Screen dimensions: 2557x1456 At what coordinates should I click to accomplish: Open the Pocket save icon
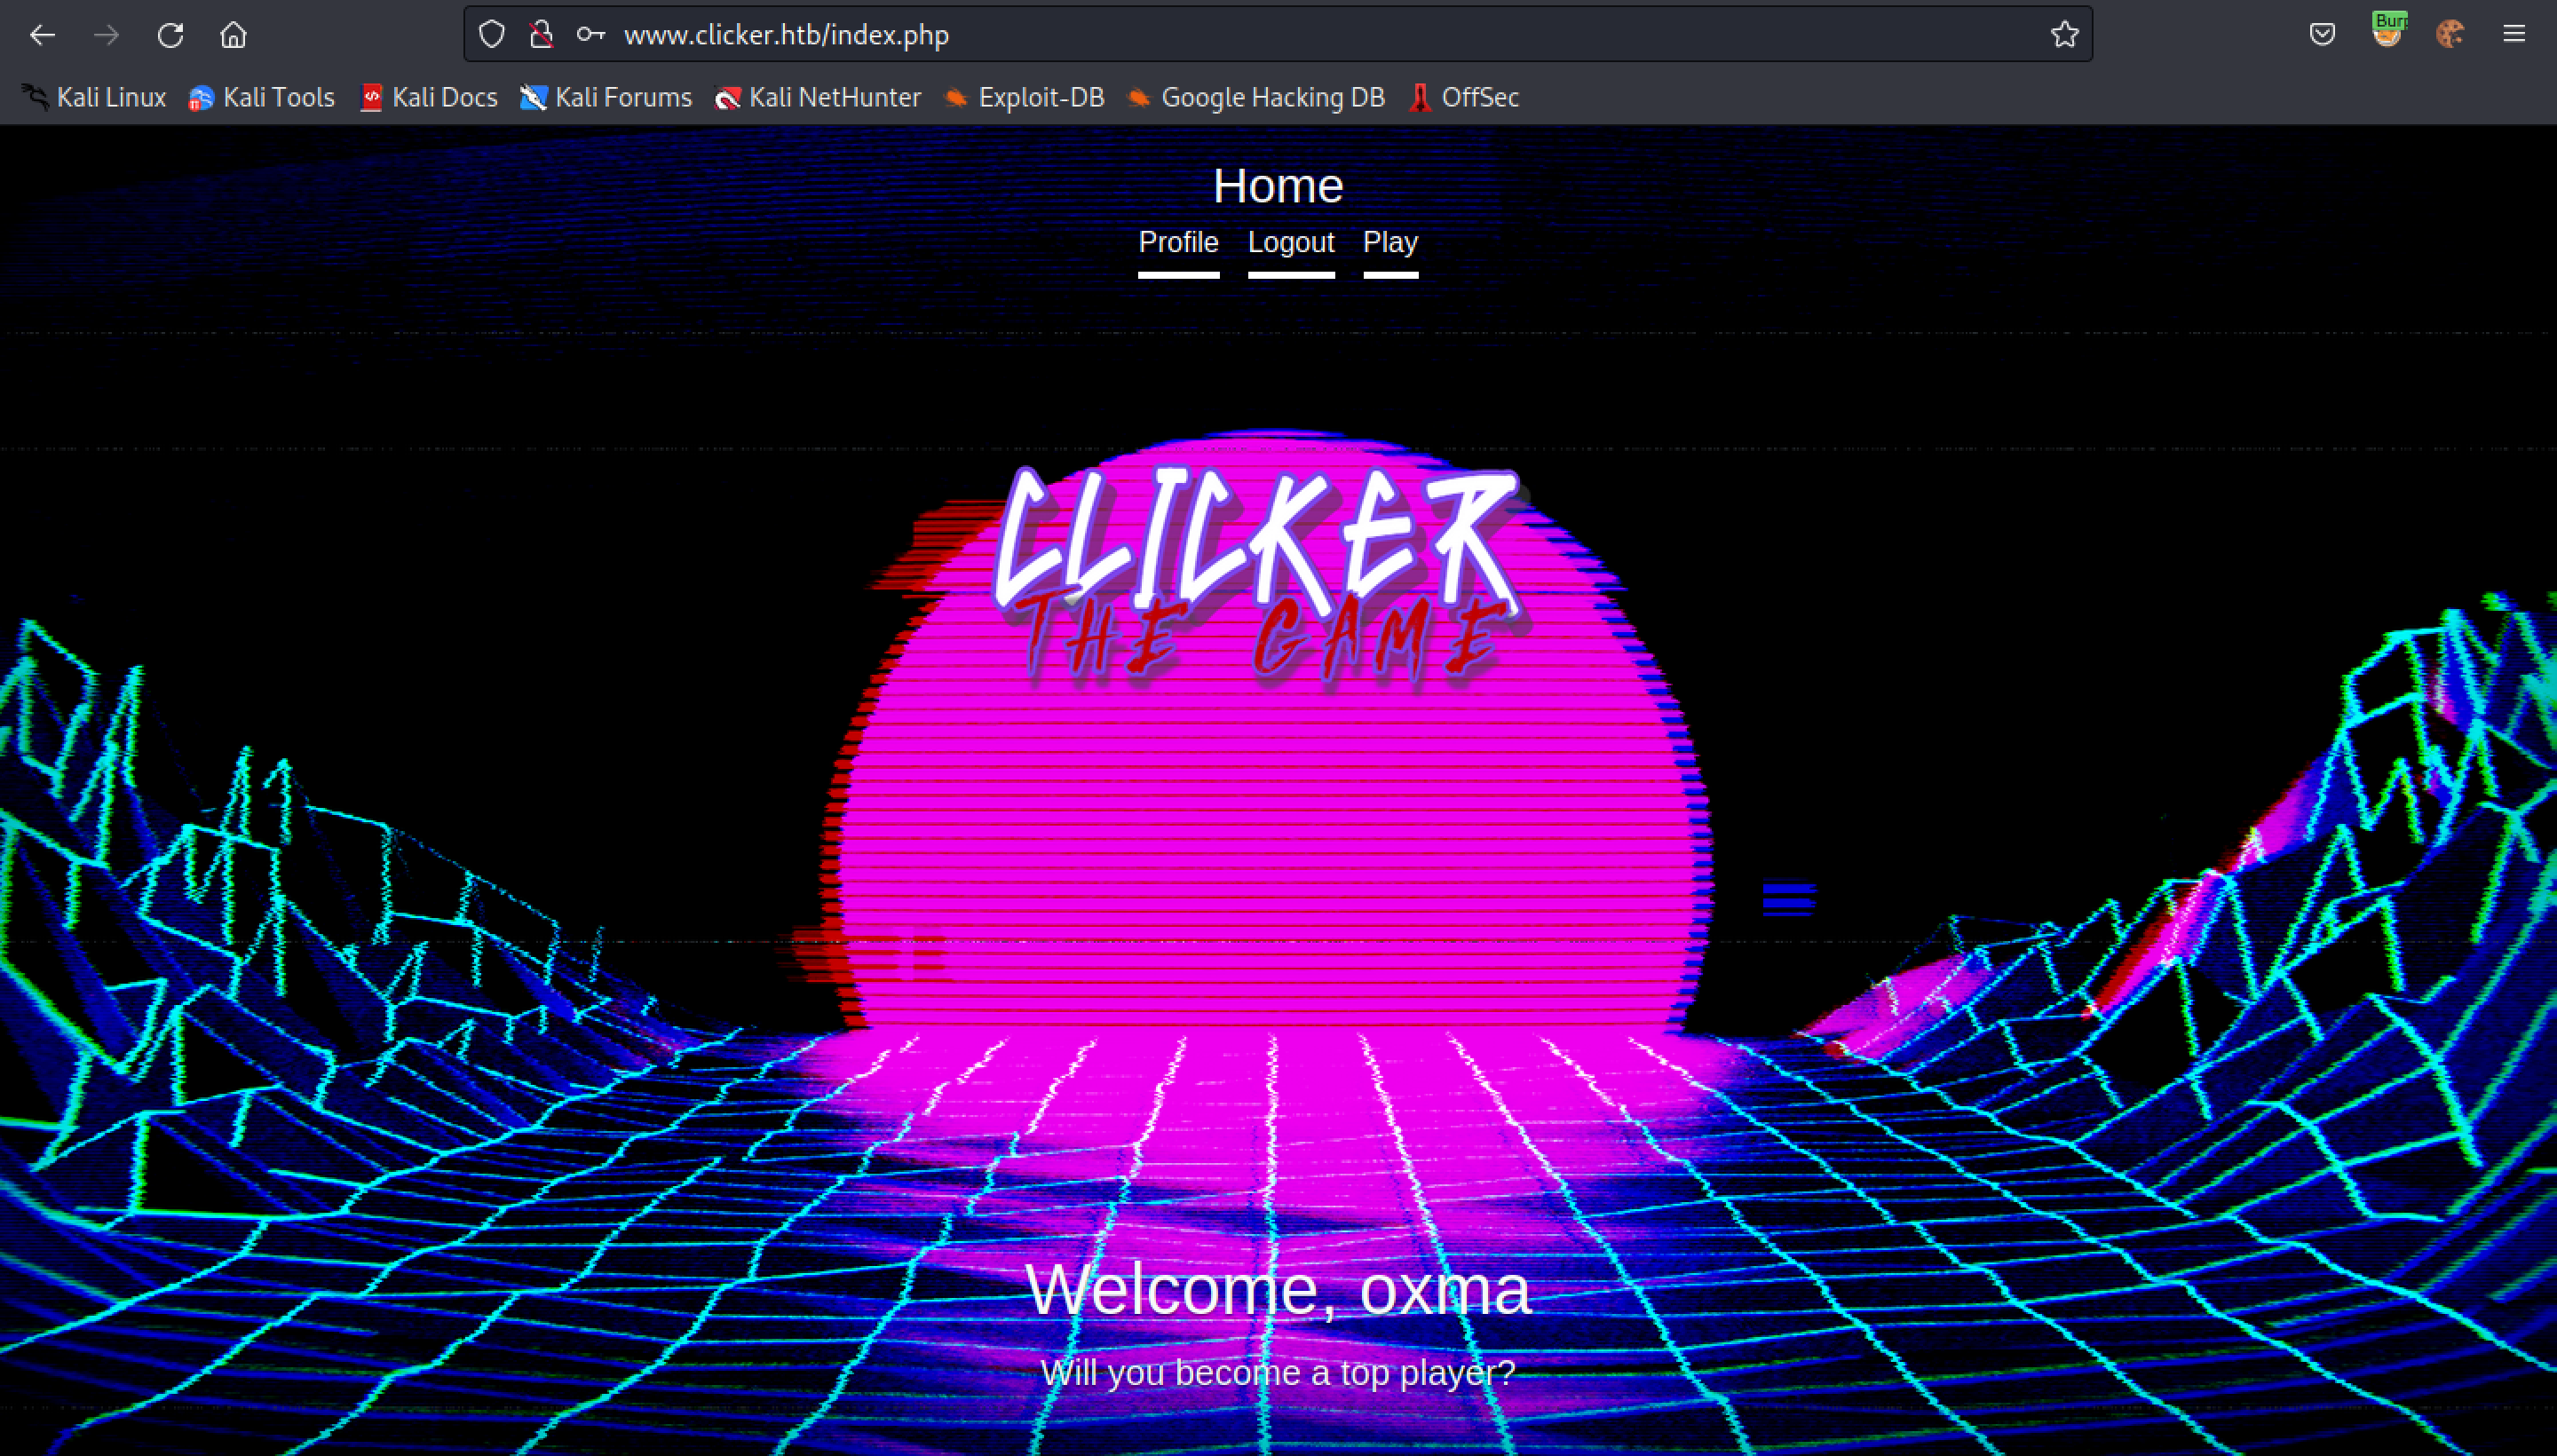[2322, 35]
